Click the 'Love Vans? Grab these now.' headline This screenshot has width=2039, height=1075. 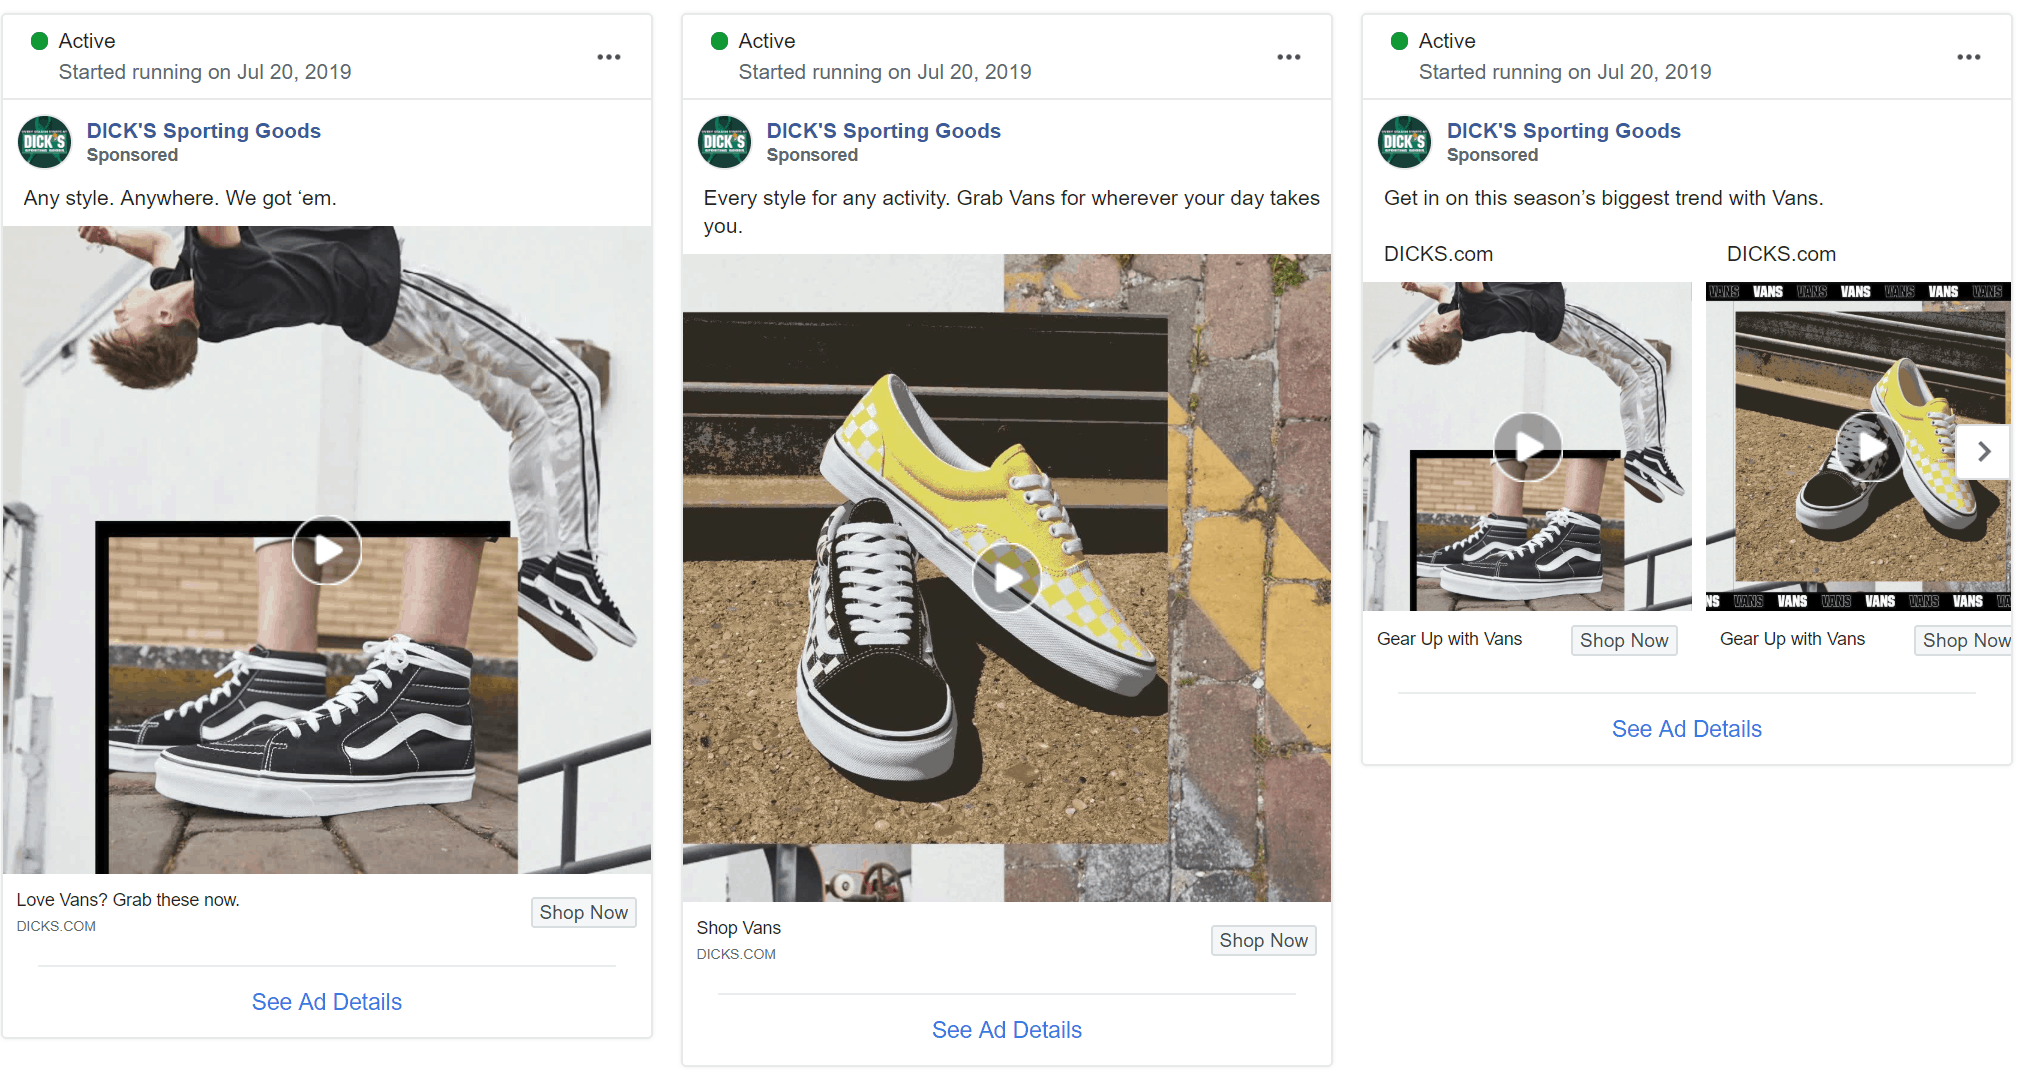128,900
